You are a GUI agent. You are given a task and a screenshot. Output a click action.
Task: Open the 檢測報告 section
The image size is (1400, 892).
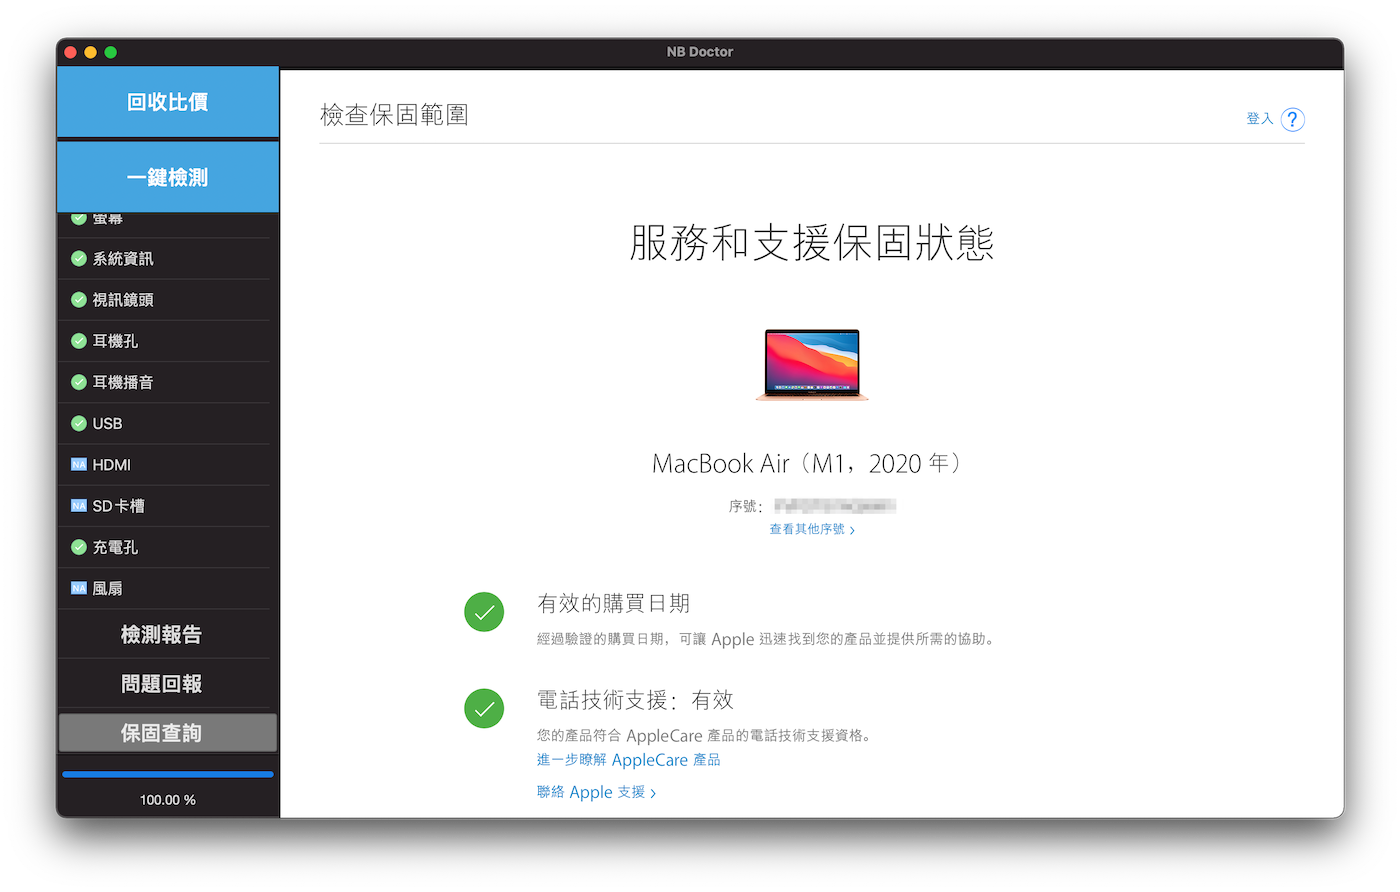point(161,635)
